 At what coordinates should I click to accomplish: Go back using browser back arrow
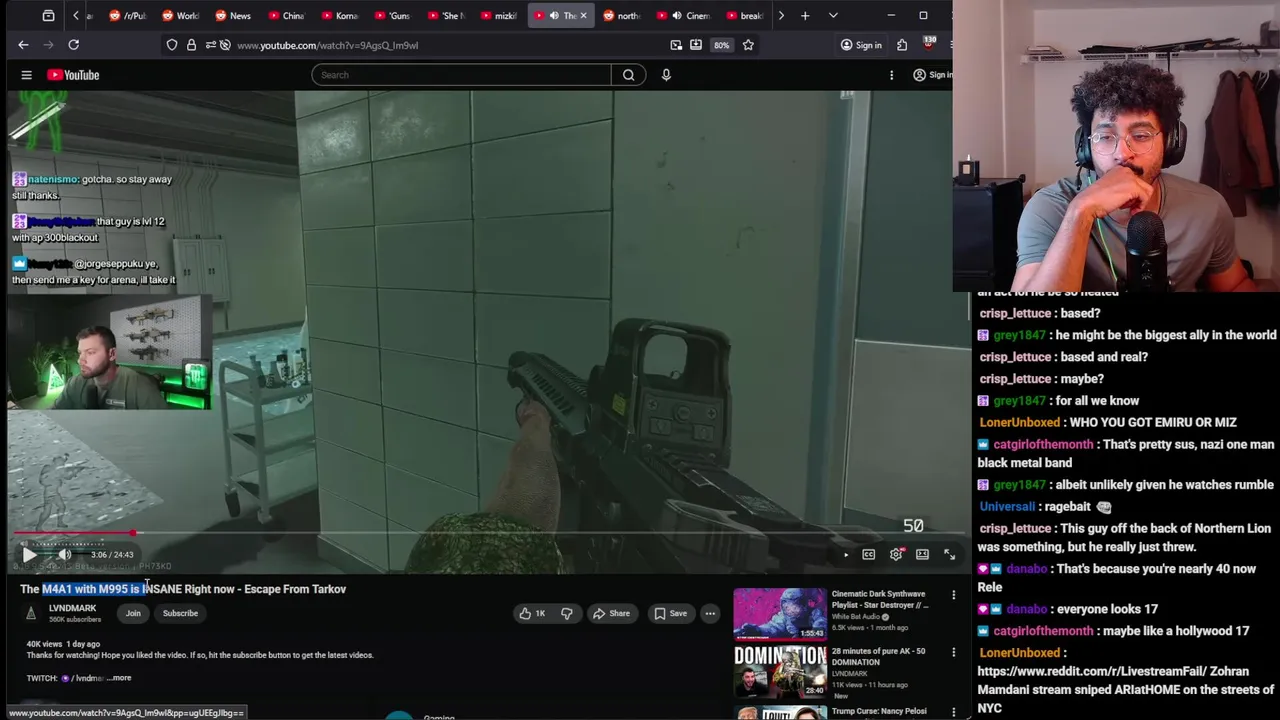click(23, 45)
